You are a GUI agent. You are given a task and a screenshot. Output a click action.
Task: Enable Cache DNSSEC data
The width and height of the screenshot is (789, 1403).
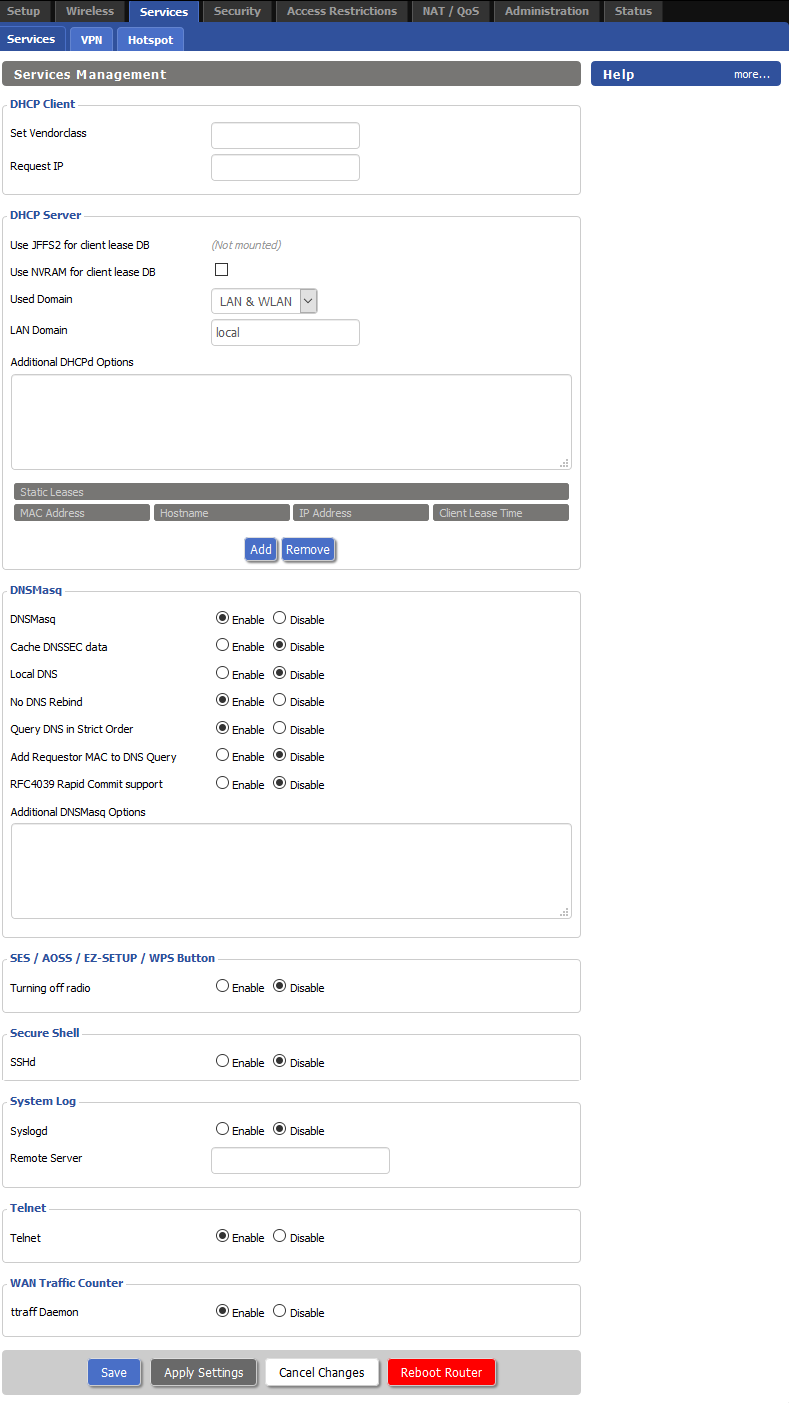(x=223, y=645)
